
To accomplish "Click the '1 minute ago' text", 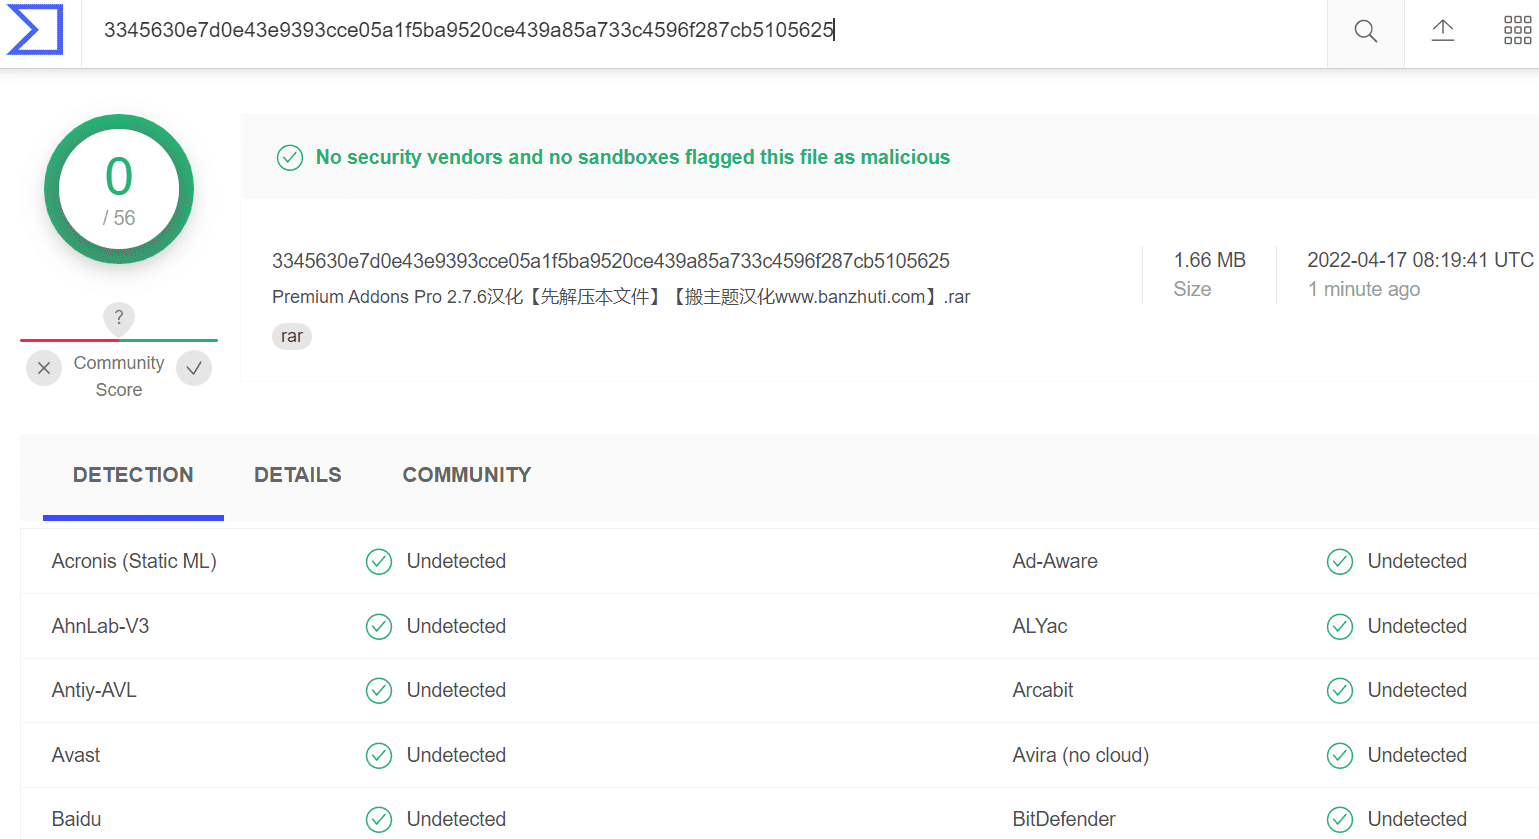I will click(1364, 289).
